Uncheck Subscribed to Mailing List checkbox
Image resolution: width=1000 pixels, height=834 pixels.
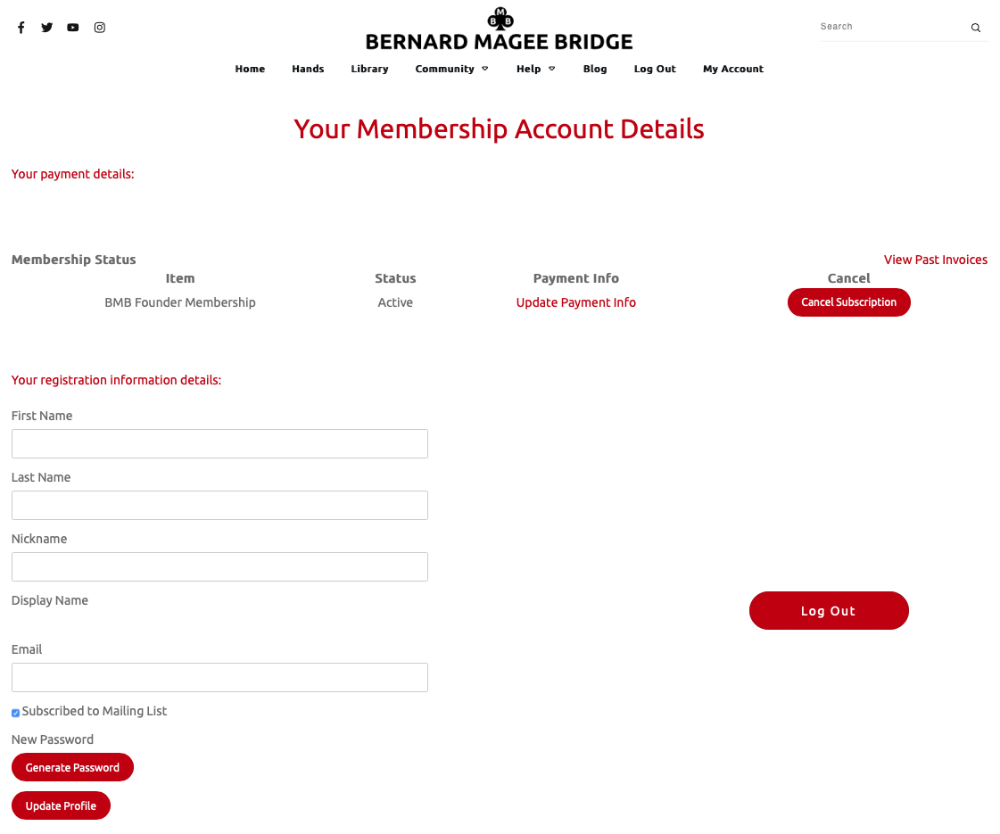click(x=16, y=713)
